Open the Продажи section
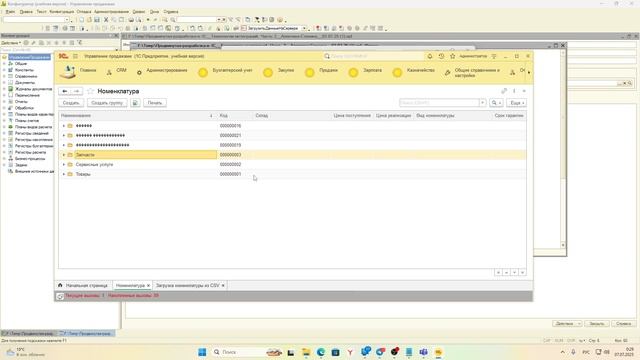Viewport: 640px width, 360px height. (322, 72)
